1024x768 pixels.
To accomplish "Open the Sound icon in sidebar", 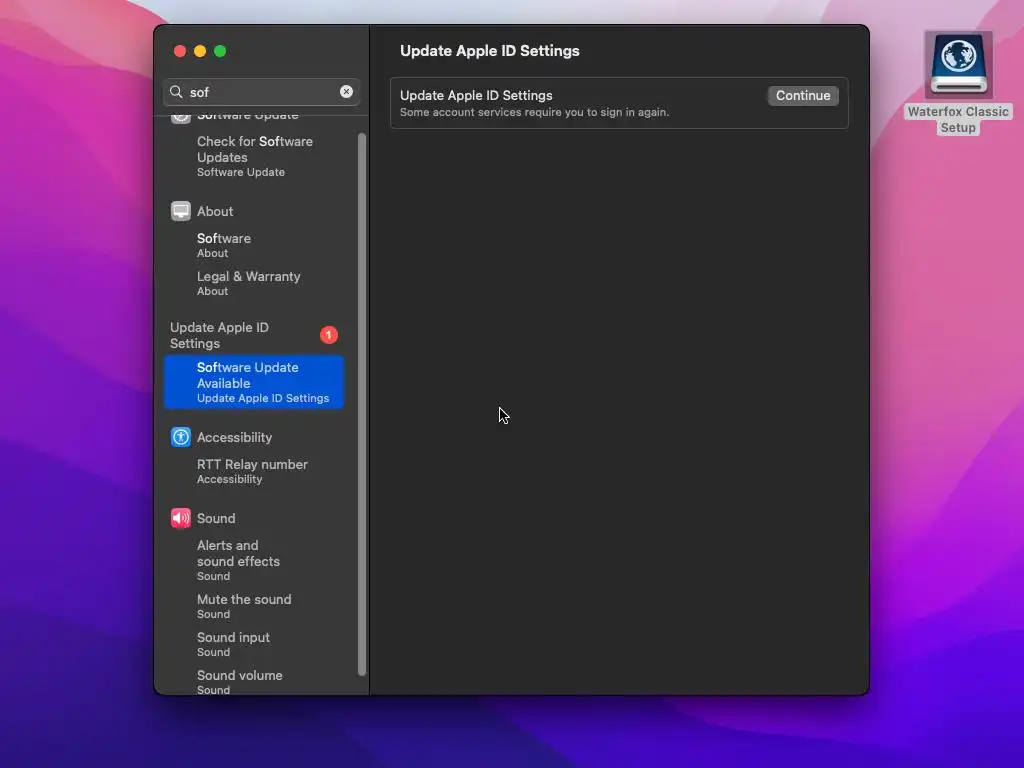I will 181,518.
